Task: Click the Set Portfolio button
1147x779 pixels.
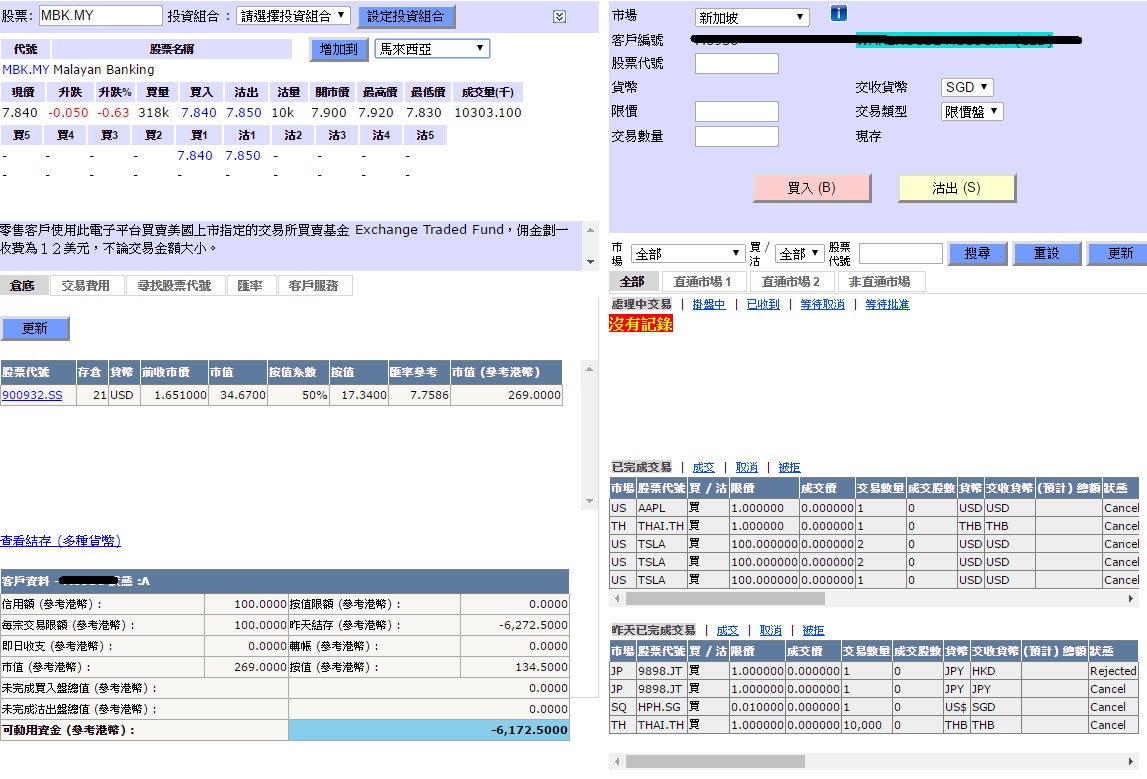Action: click(406, 17)
